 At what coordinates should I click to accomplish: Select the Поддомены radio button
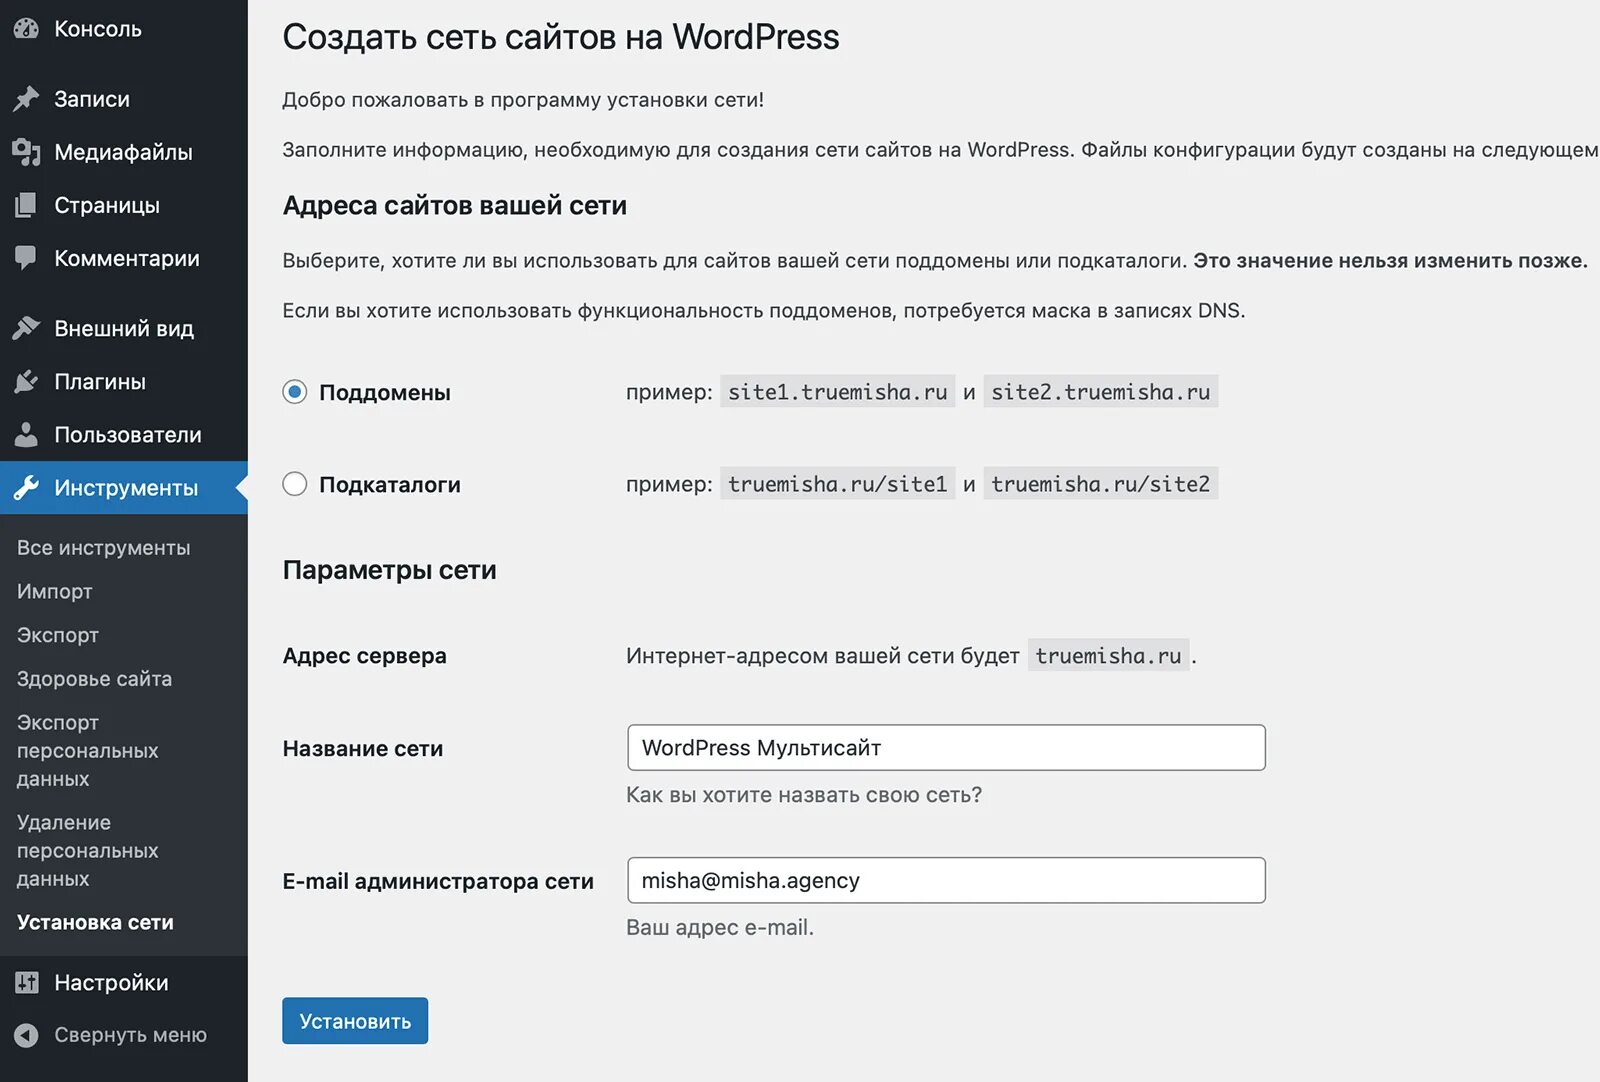(295, 392)
